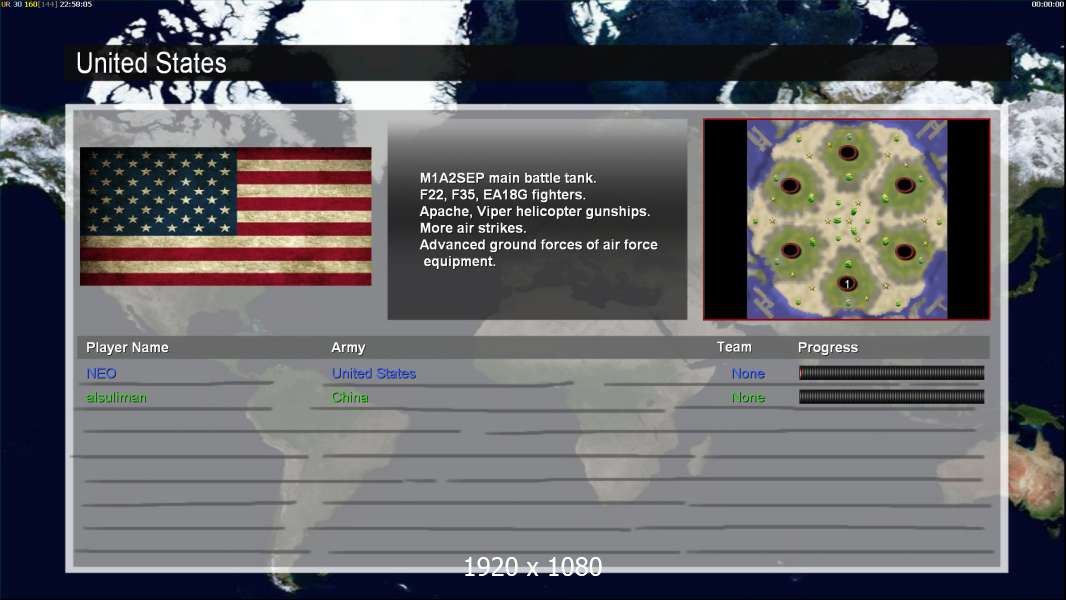The height and width of the screenshot is (600, 1066).
Task: Click the frame counter text at top-left
Action: tap(46, 4)
